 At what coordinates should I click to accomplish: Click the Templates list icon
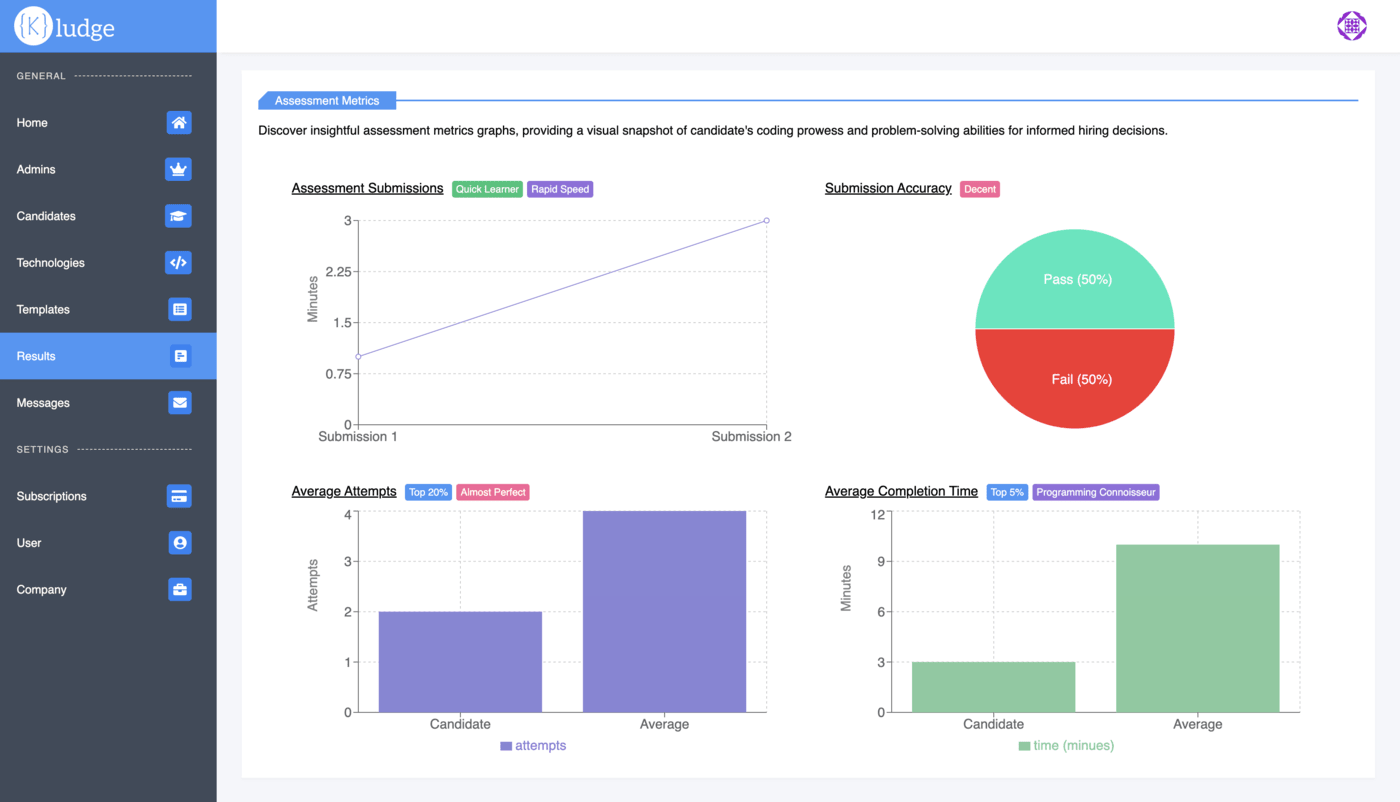[x=179, y=309]
